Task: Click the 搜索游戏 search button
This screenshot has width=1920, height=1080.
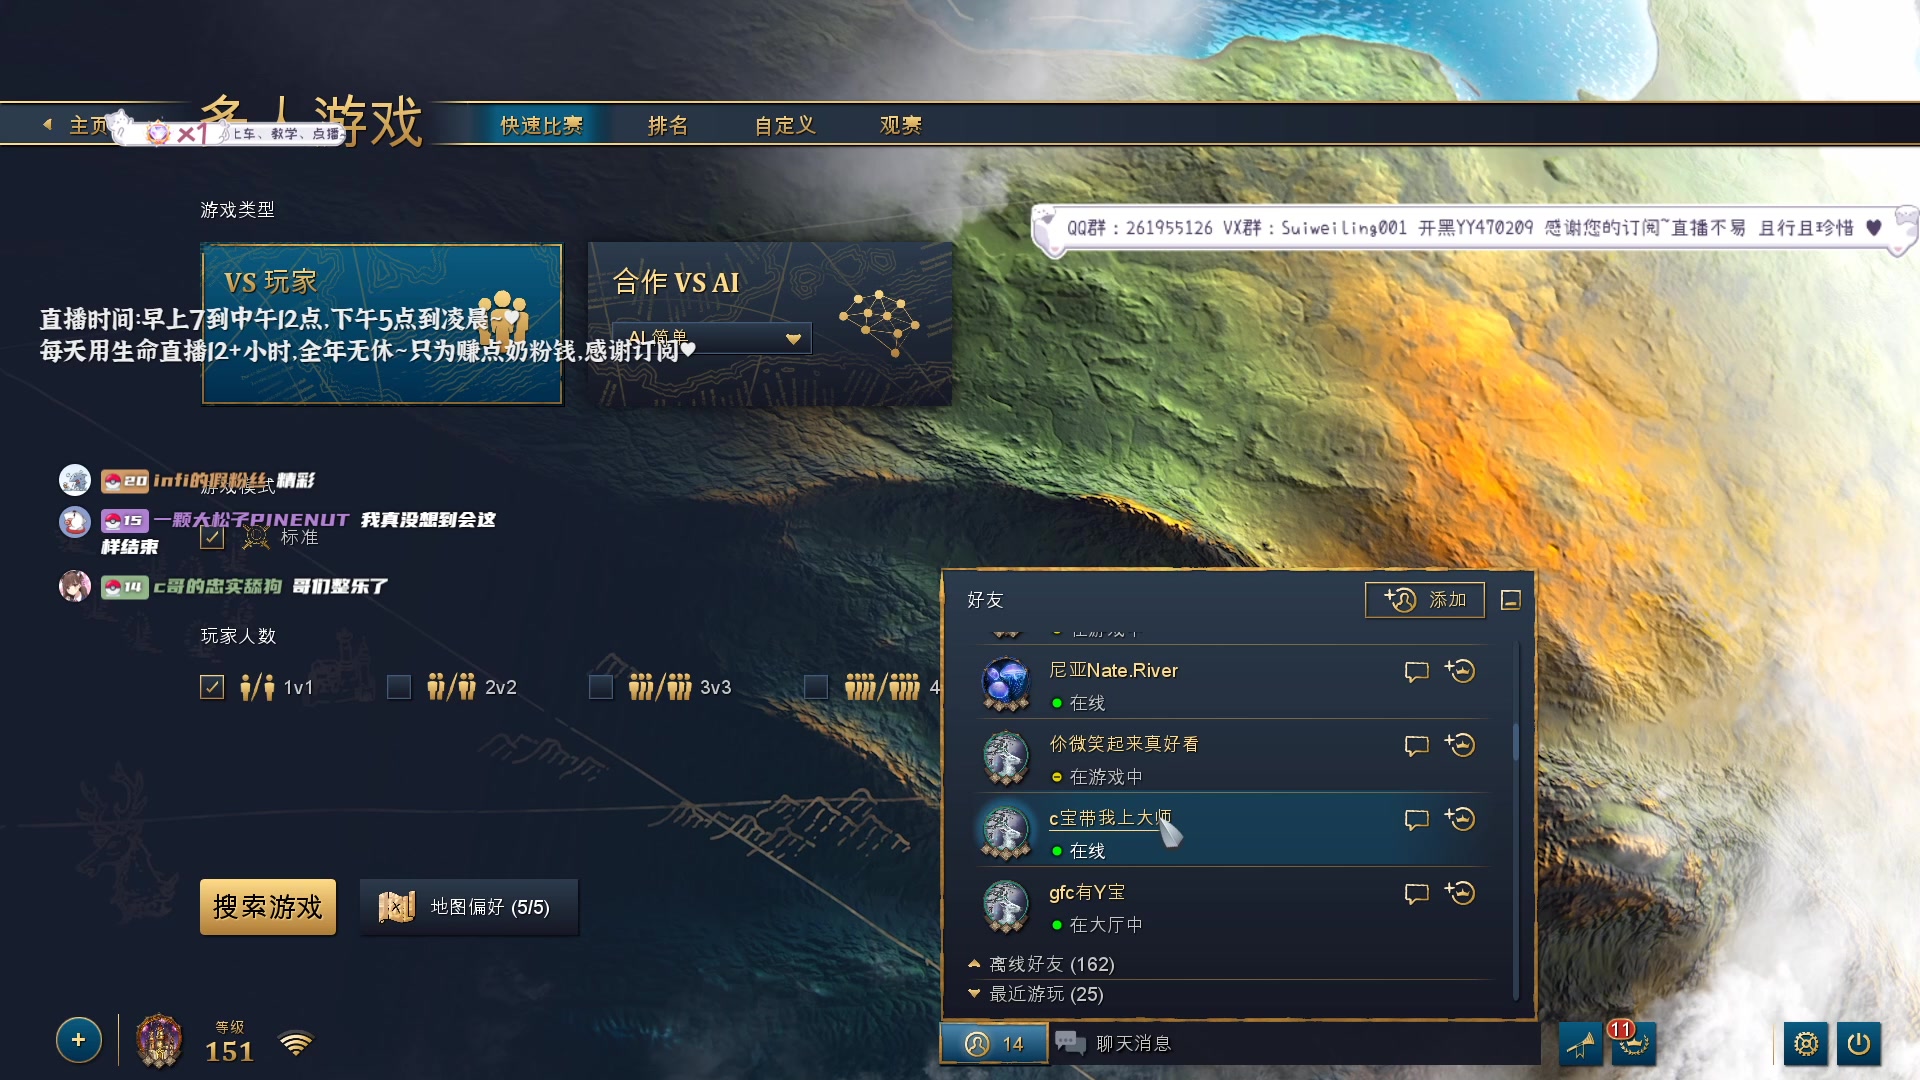Action: (x=267, y=906)
